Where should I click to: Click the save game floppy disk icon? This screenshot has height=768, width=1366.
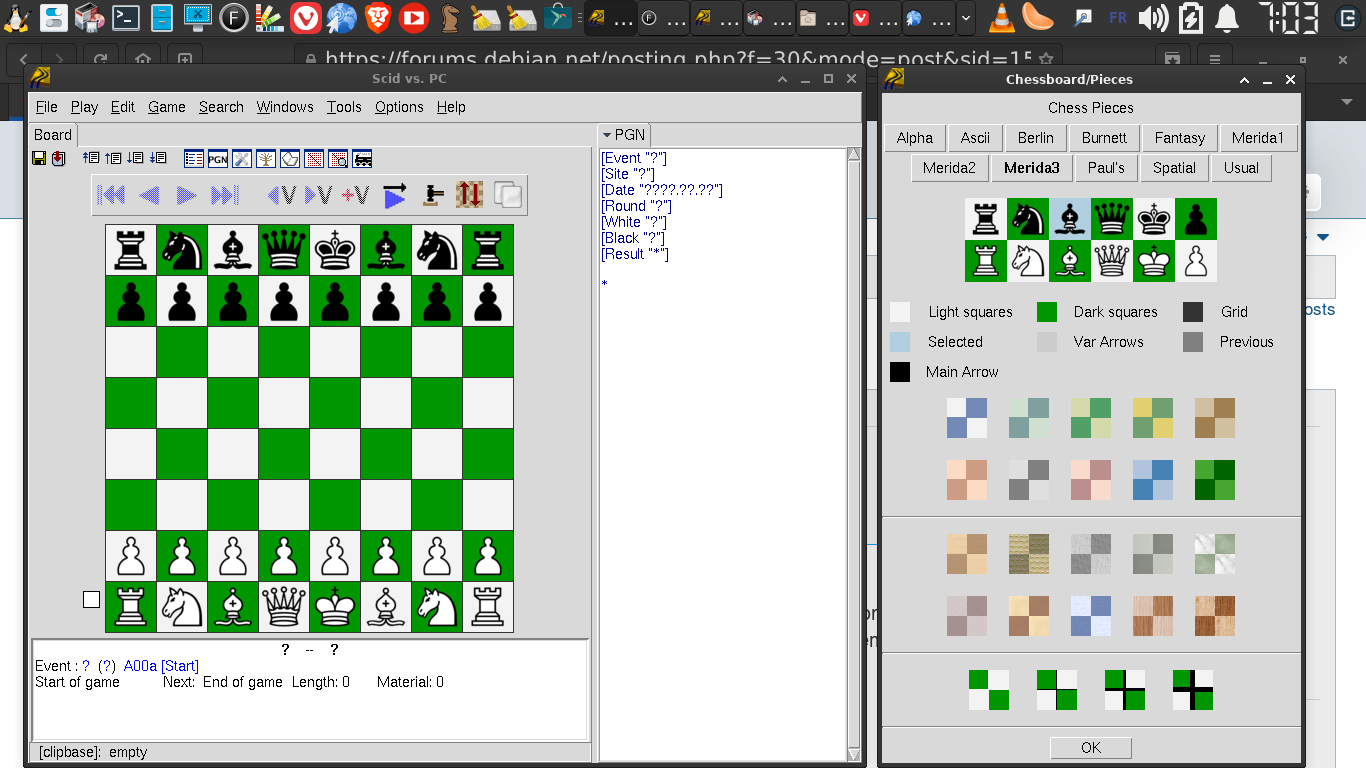39,158
